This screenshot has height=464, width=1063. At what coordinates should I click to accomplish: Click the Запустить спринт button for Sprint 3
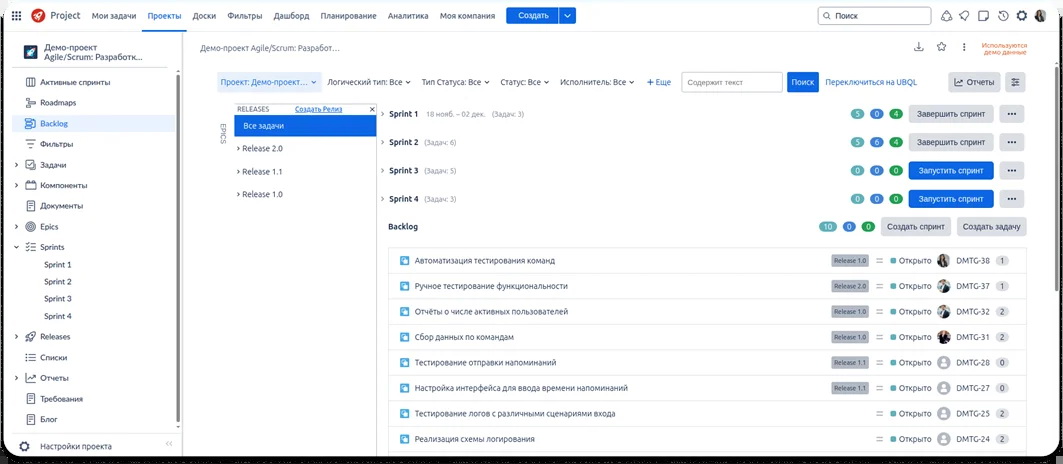950,171
